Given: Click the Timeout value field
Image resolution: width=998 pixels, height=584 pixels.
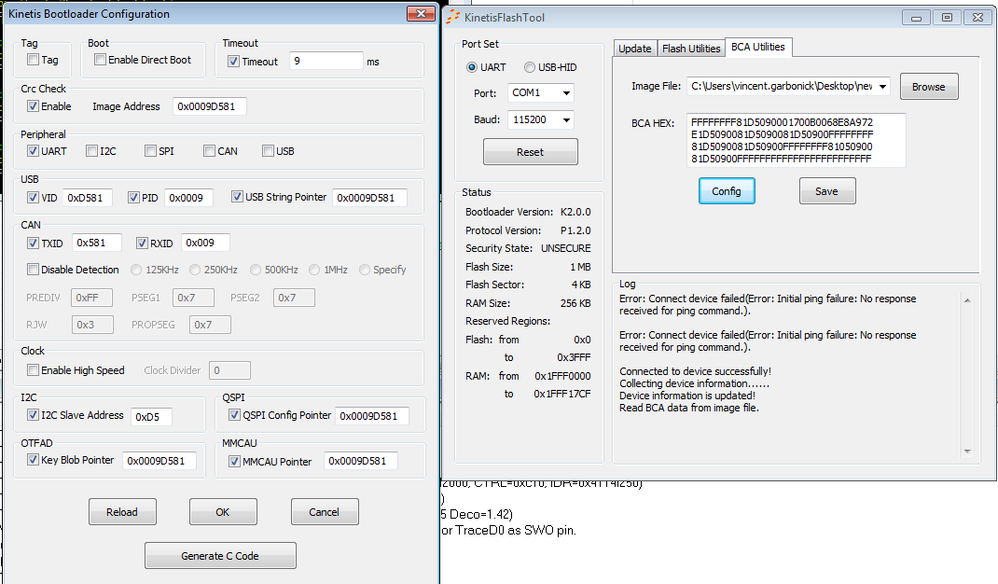Looking at the screenshot, I should pos(326,61).
